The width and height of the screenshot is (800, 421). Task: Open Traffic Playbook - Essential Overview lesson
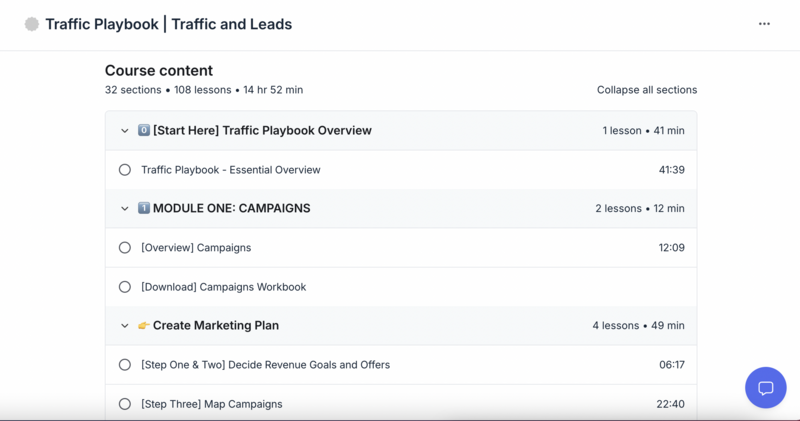coord(231,170)
